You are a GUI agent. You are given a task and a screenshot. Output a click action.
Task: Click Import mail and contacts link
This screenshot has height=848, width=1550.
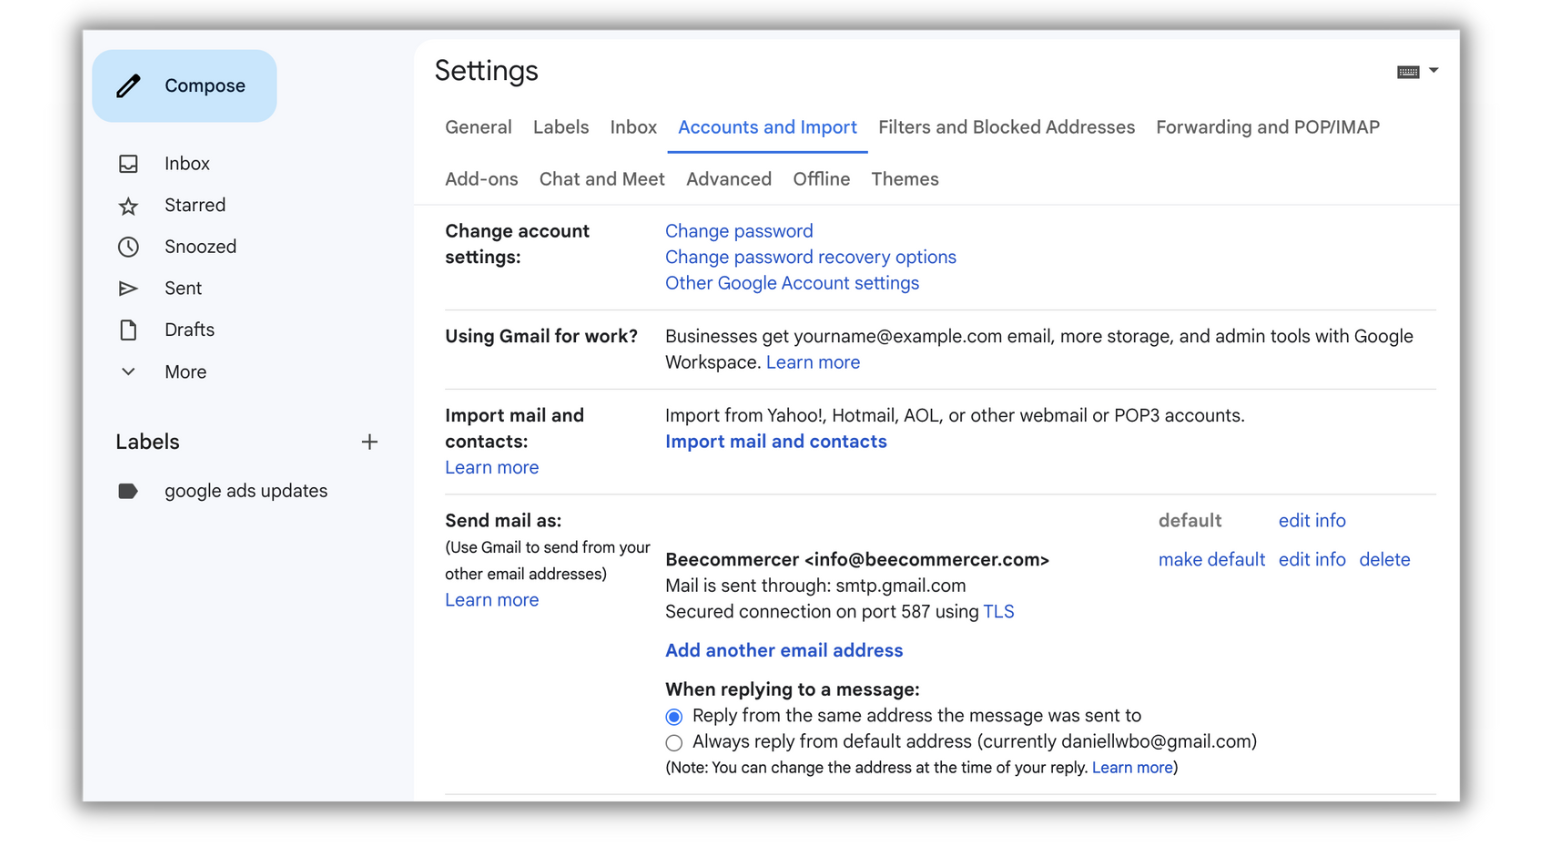775,441
